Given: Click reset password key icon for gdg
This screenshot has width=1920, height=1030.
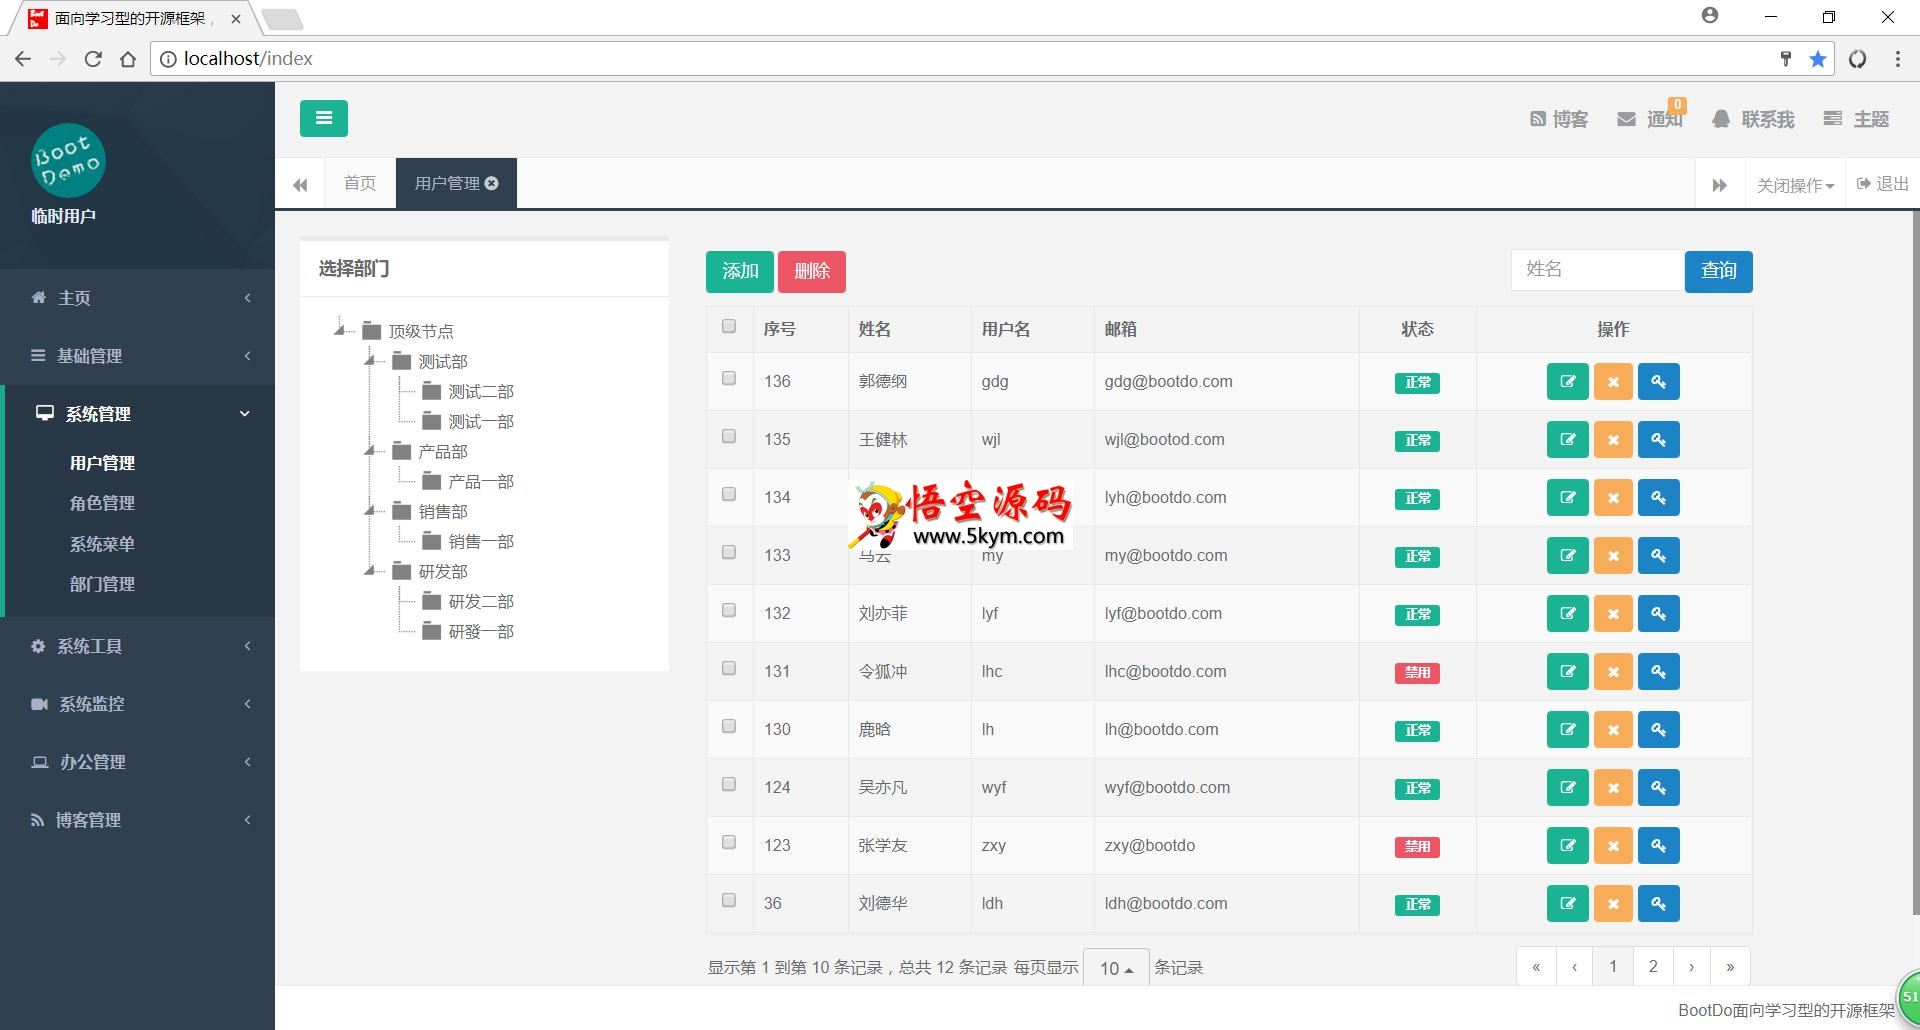Looking at the screenshot, I should point(1658,381).
